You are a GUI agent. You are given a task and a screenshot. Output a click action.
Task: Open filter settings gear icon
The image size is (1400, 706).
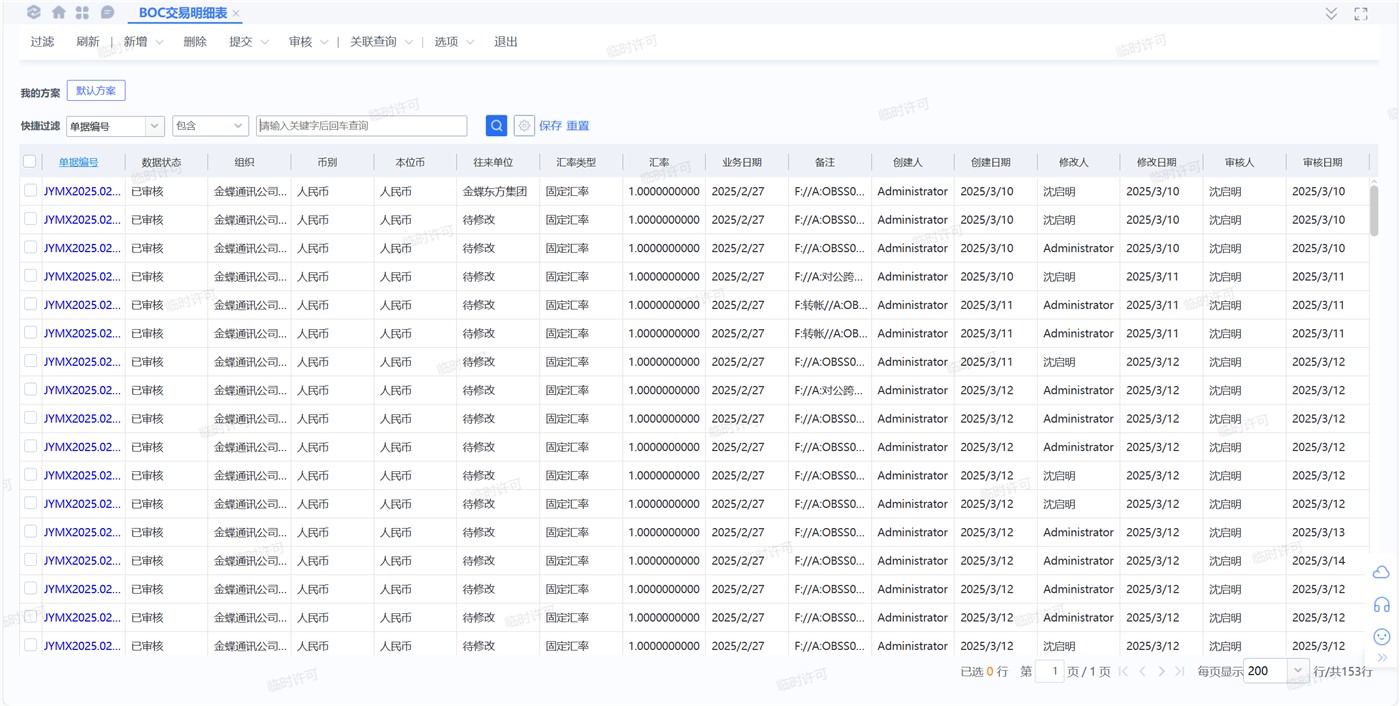coord(524,126)
